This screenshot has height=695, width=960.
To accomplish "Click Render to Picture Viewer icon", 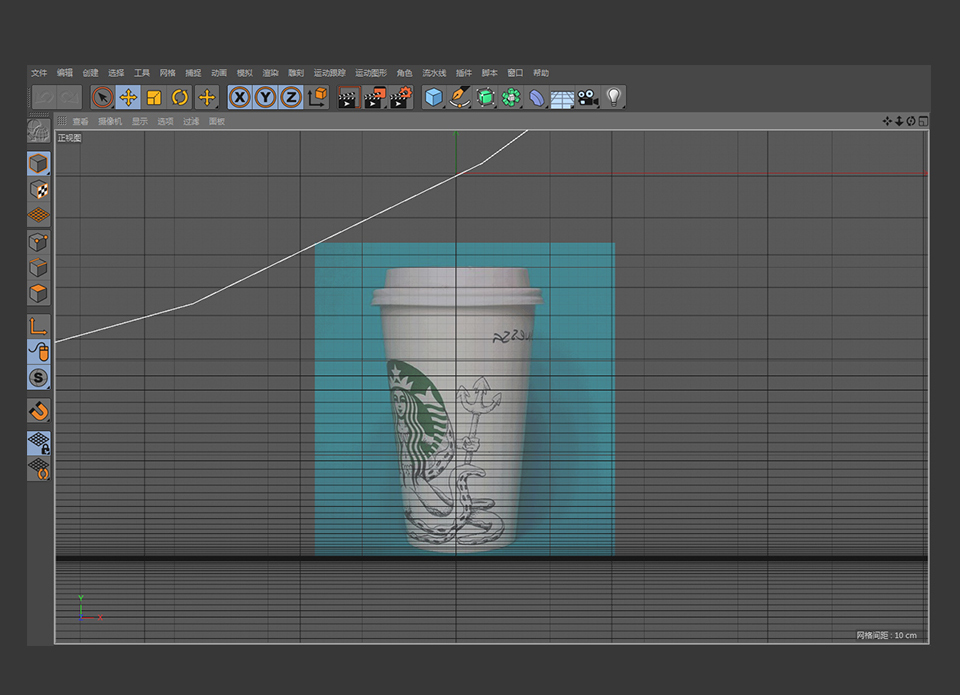I will 375,97.
